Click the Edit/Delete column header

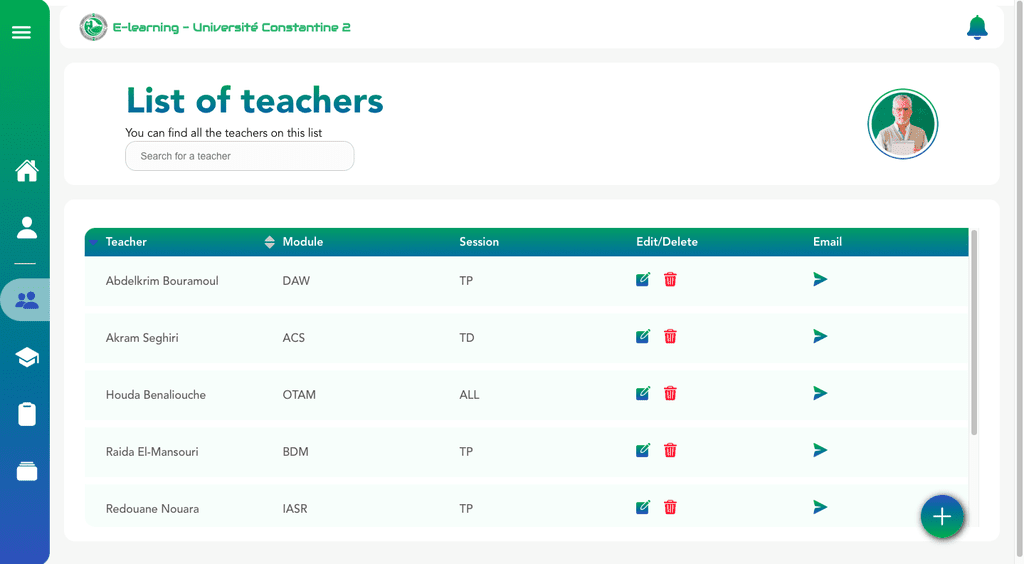coord(667,242)
